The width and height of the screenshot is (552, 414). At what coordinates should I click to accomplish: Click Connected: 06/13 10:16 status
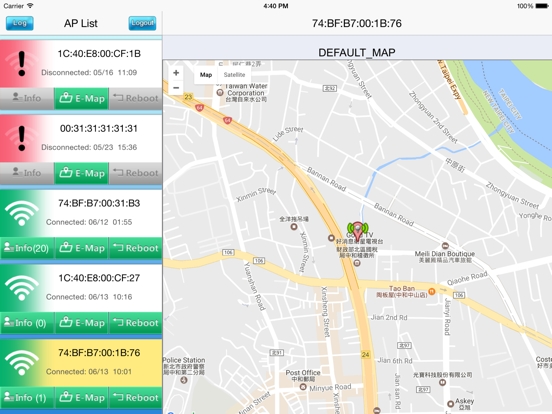(89, 297)
